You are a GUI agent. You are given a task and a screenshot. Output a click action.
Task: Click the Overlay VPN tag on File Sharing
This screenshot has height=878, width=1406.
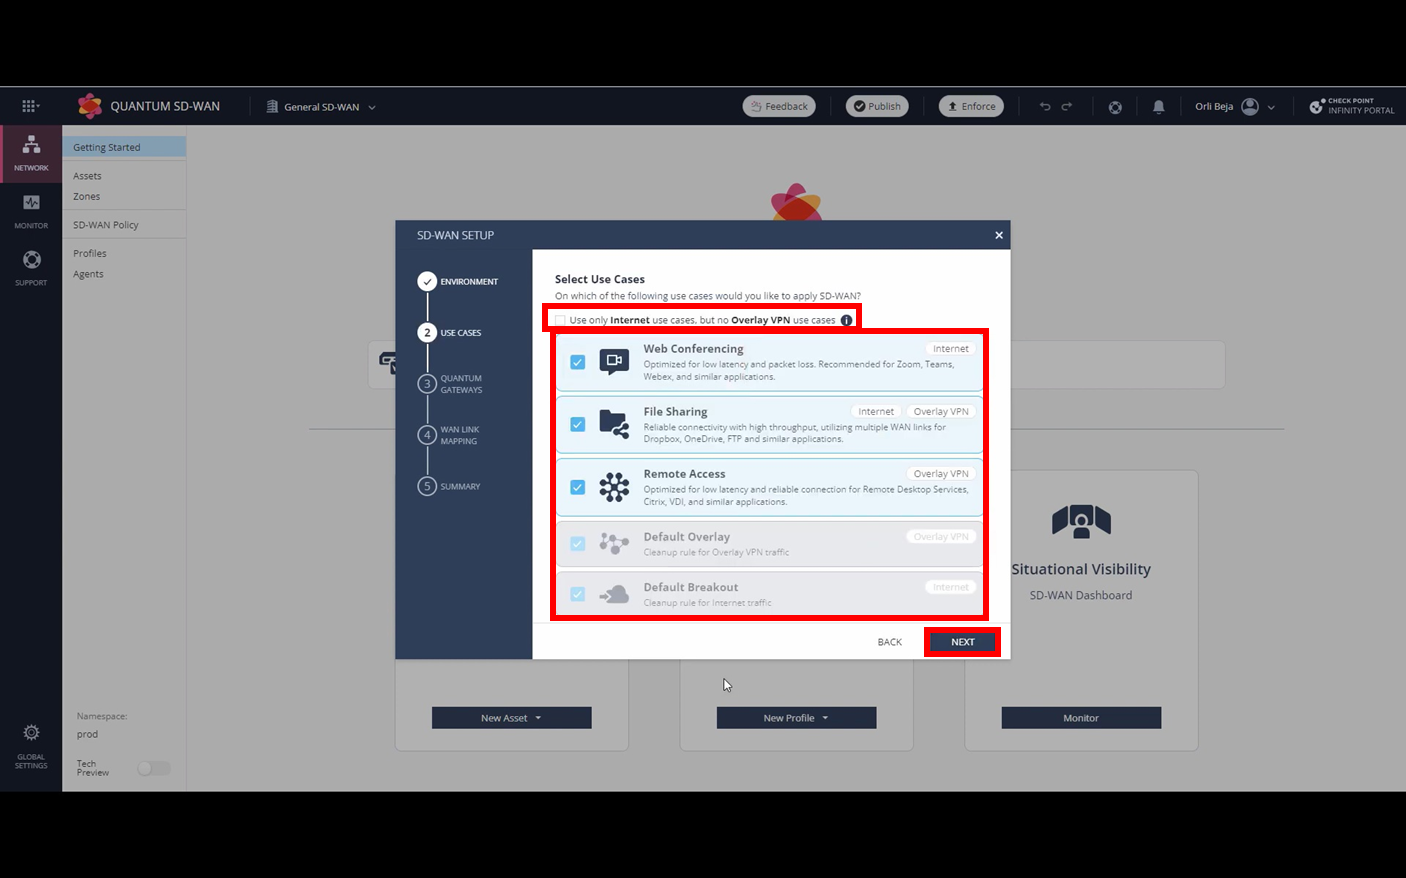pyautogui.click(x=941, y=411)
